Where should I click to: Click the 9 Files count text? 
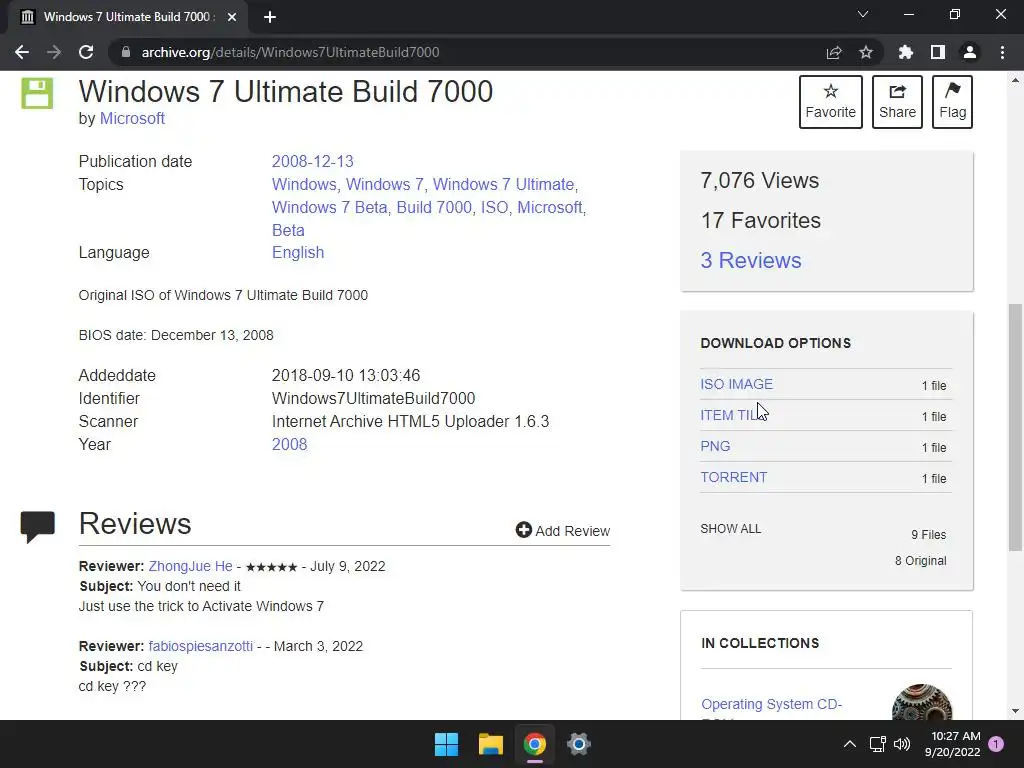[929, 535]
